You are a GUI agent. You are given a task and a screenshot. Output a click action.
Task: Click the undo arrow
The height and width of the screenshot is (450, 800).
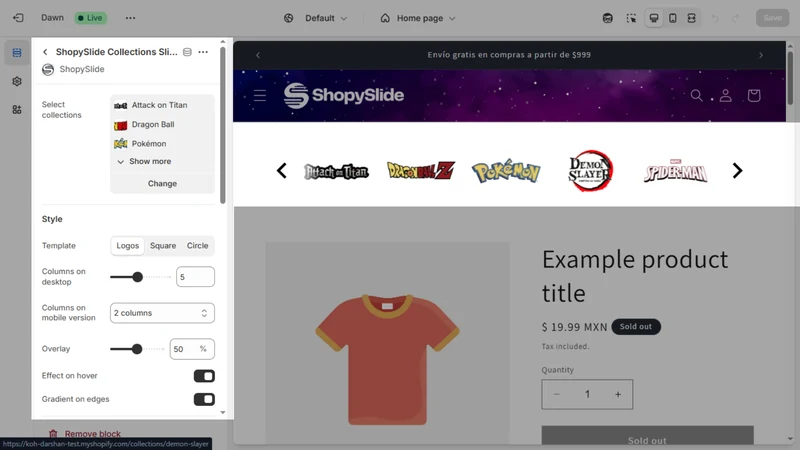[x=715, y=18]
